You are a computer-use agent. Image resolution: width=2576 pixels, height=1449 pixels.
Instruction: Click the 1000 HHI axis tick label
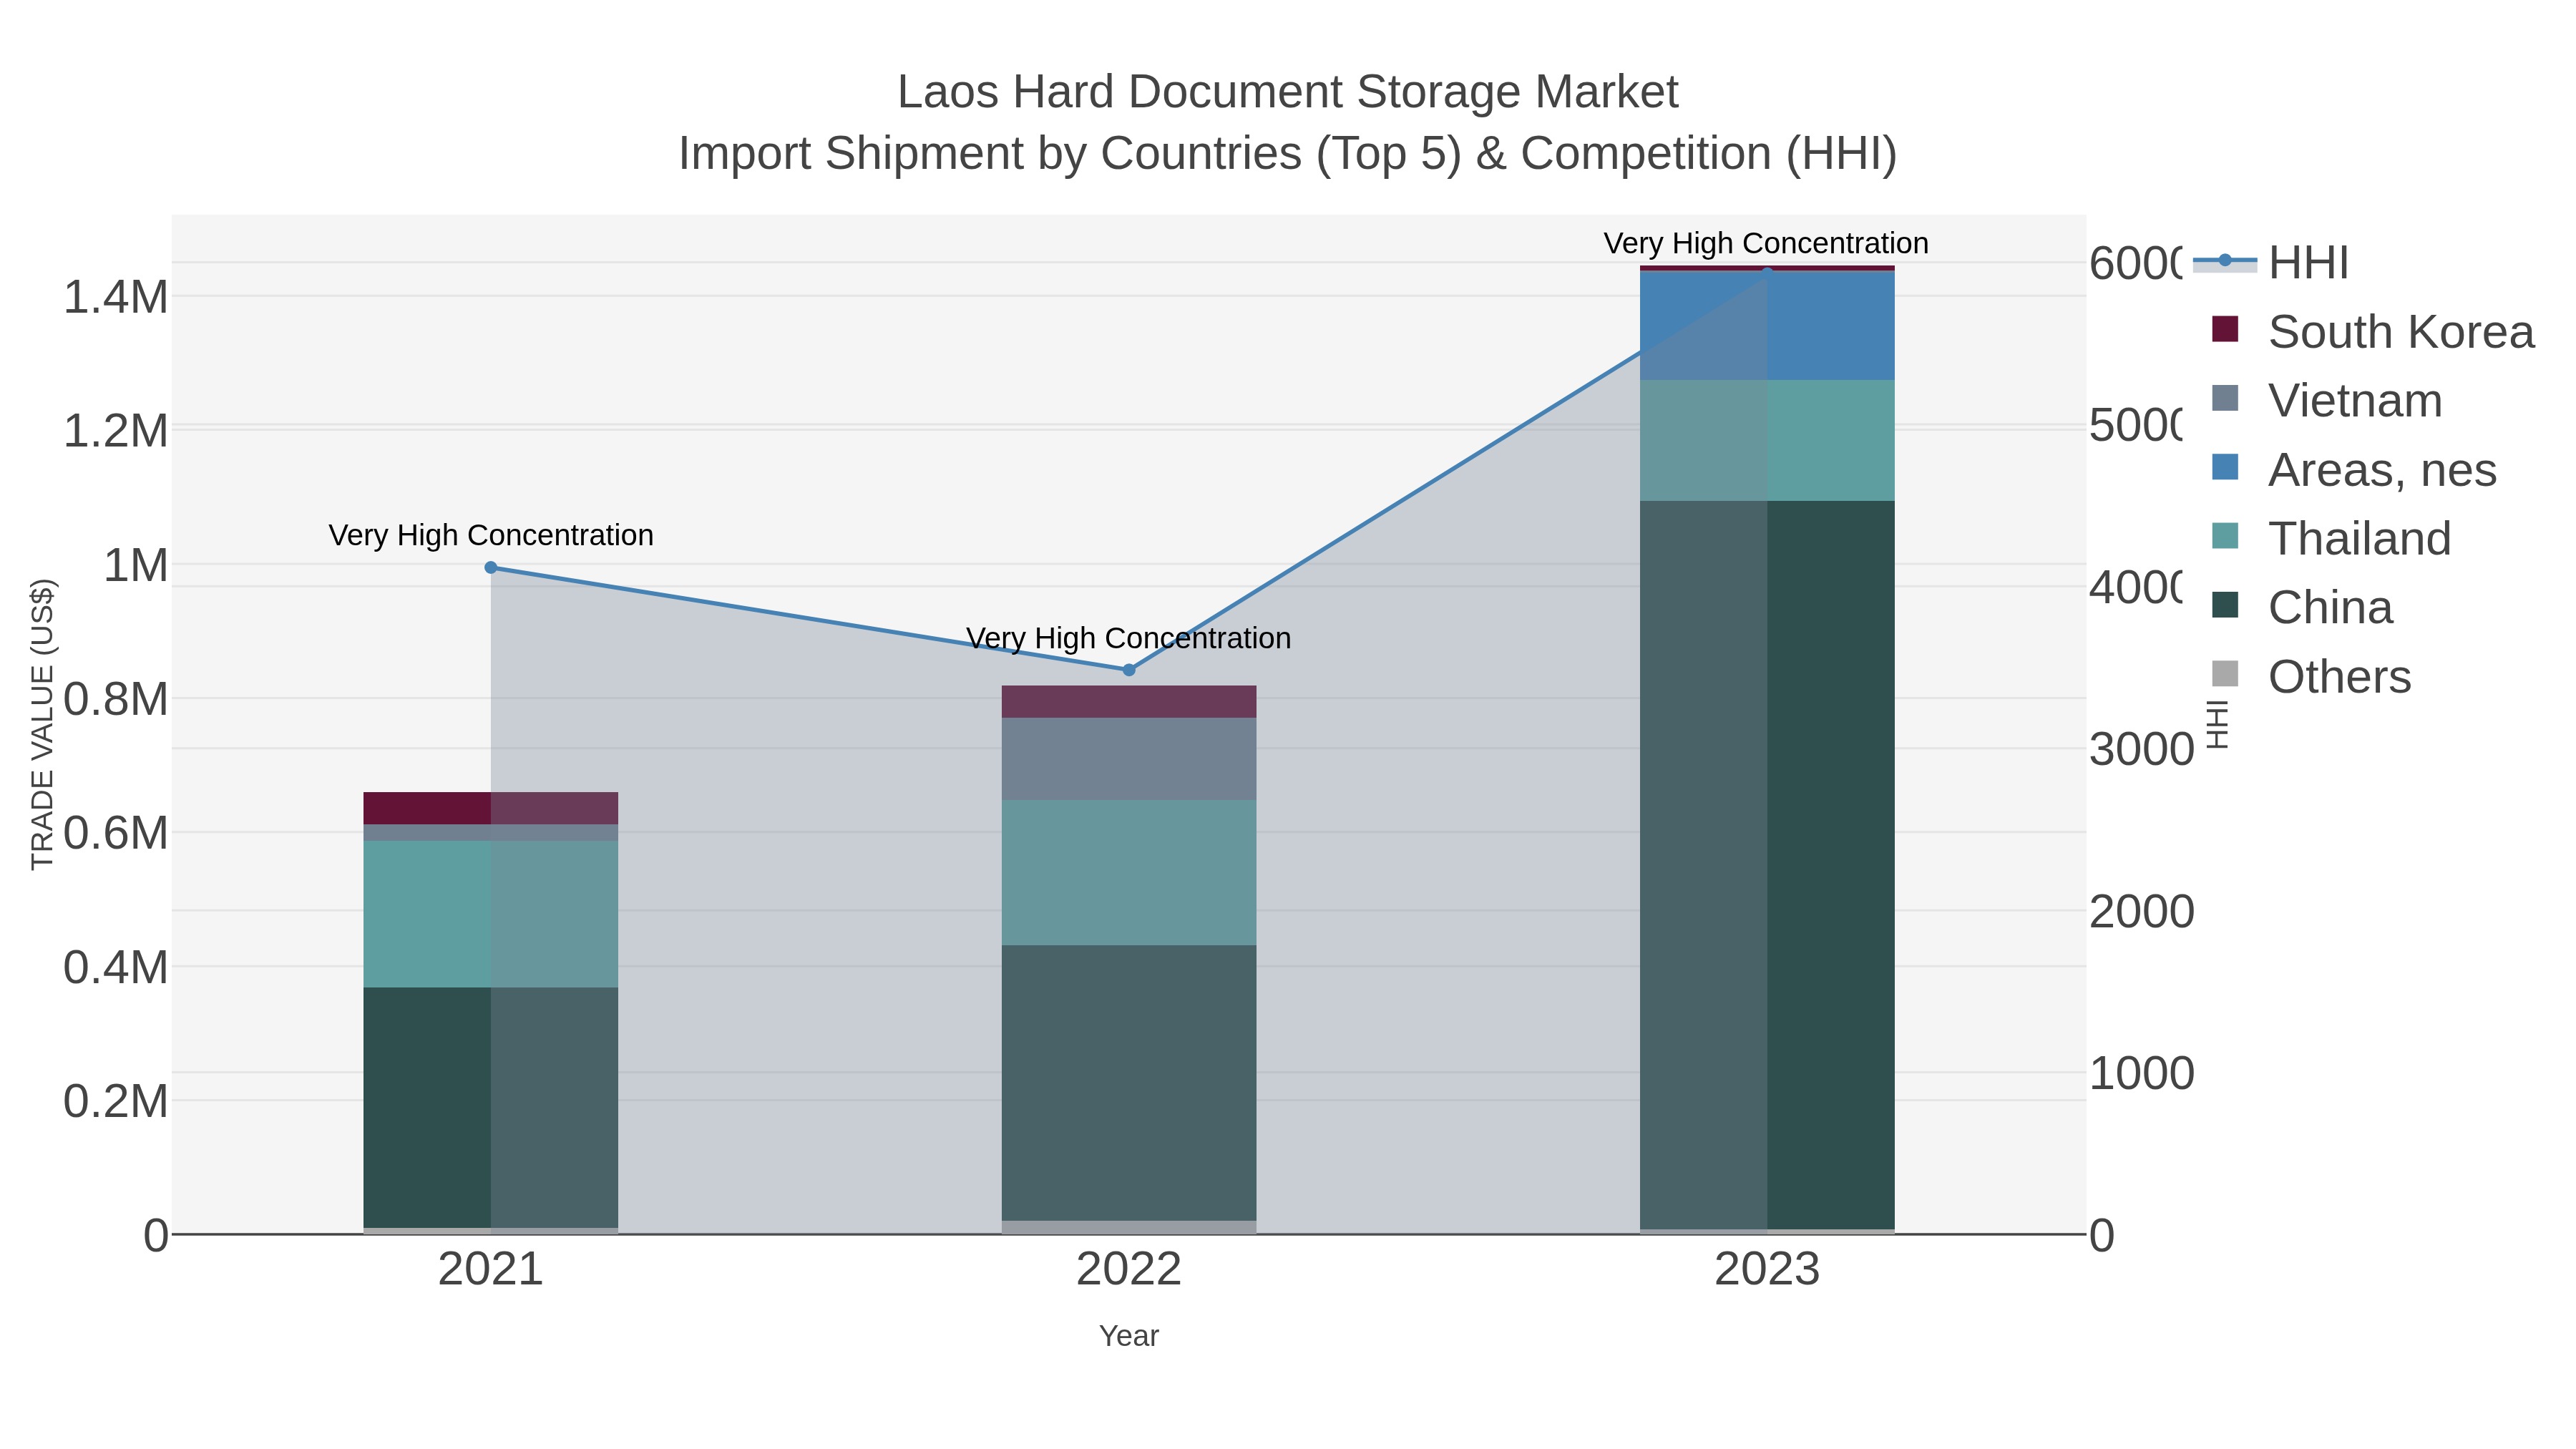(x=2142, y=1073)
